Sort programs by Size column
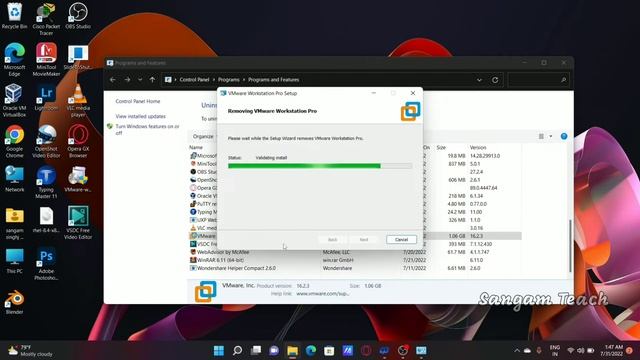 [441, 147]
